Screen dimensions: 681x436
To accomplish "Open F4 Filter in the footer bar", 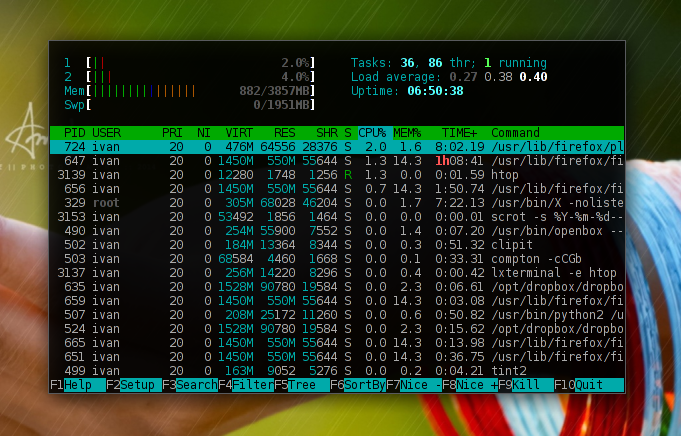I will (245, 385).
